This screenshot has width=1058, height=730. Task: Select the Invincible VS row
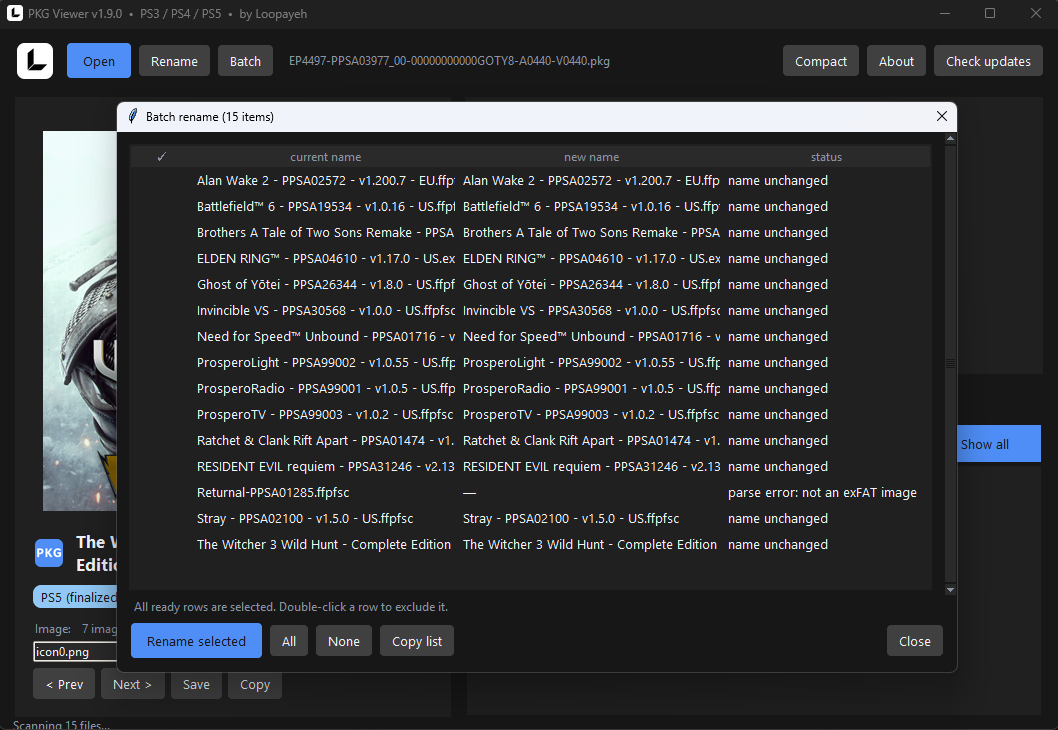(x=530, y=310)
